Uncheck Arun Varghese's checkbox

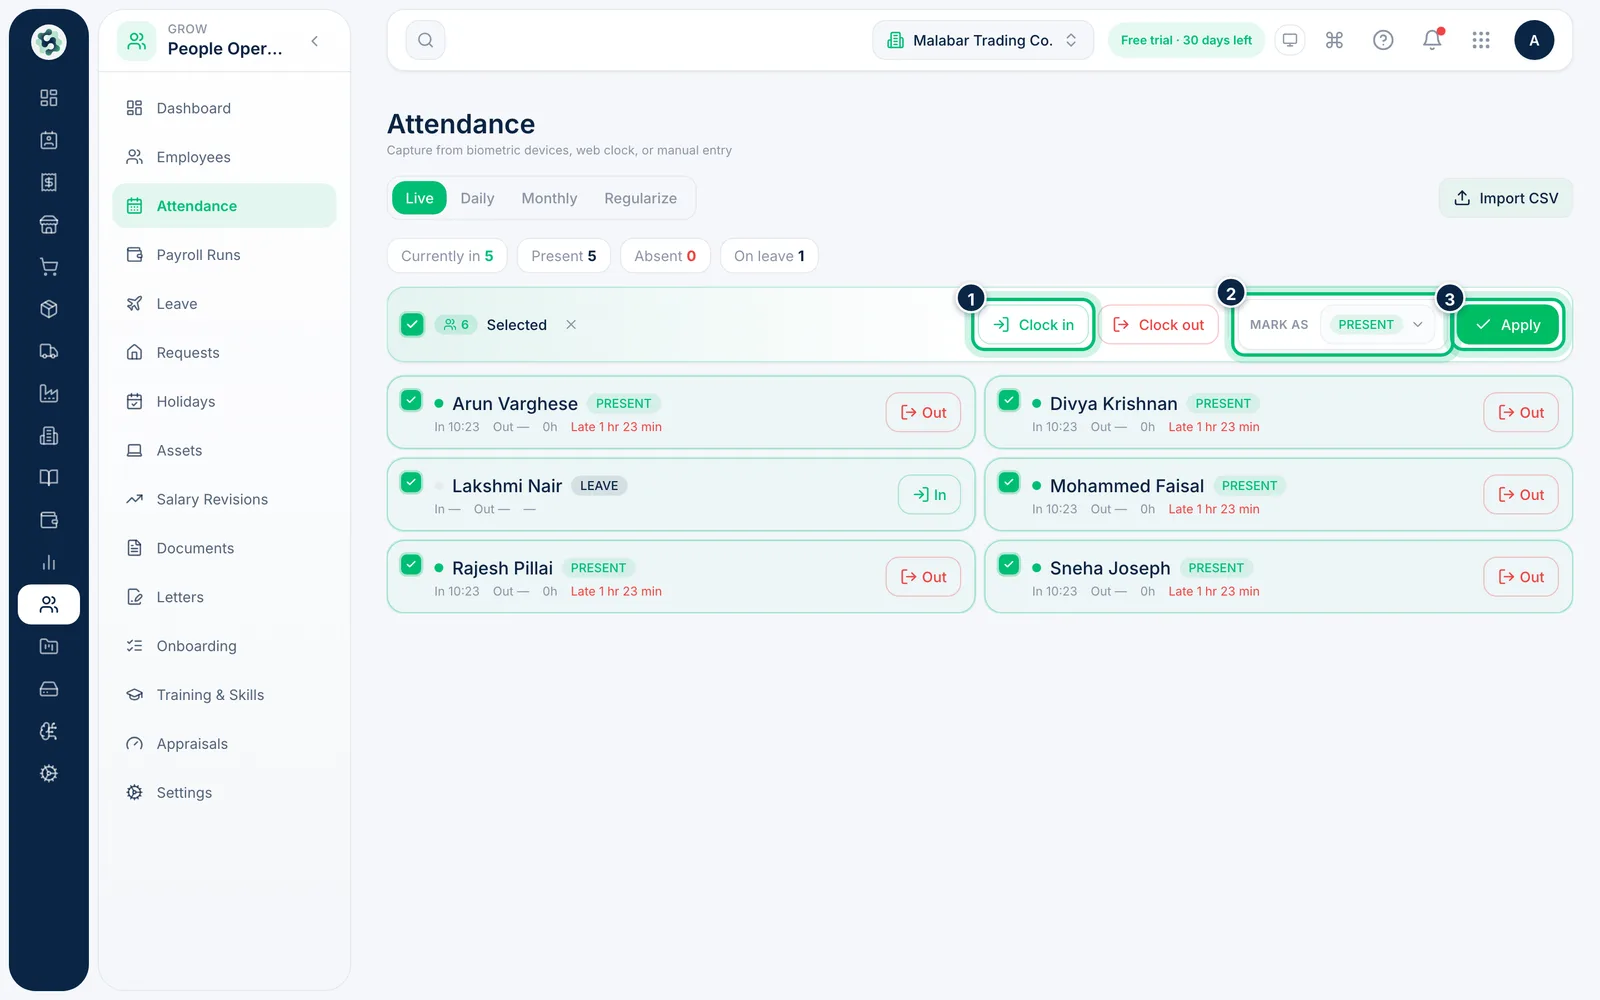click(411, 400)
